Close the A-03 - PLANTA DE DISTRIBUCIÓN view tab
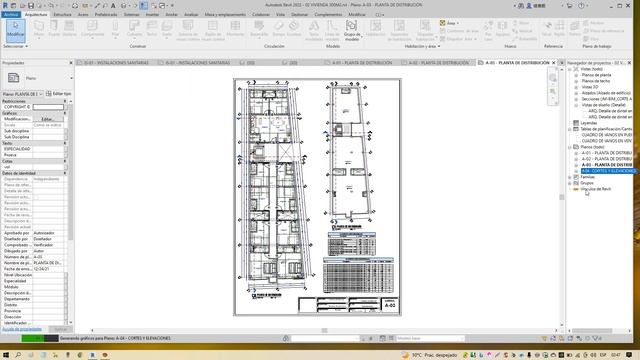 coord(554,63)
